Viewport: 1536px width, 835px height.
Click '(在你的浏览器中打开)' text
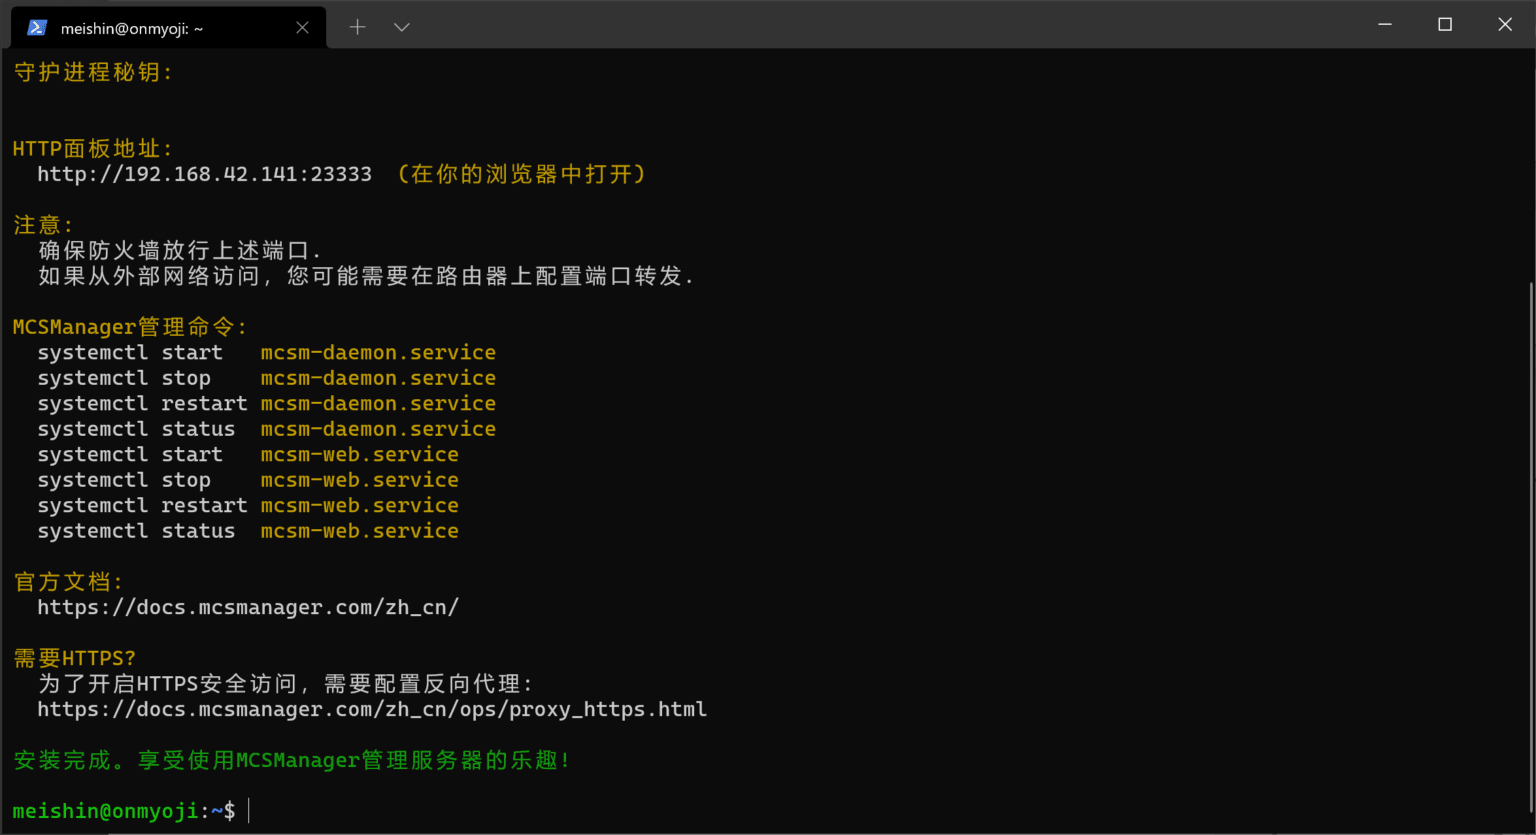521,174
